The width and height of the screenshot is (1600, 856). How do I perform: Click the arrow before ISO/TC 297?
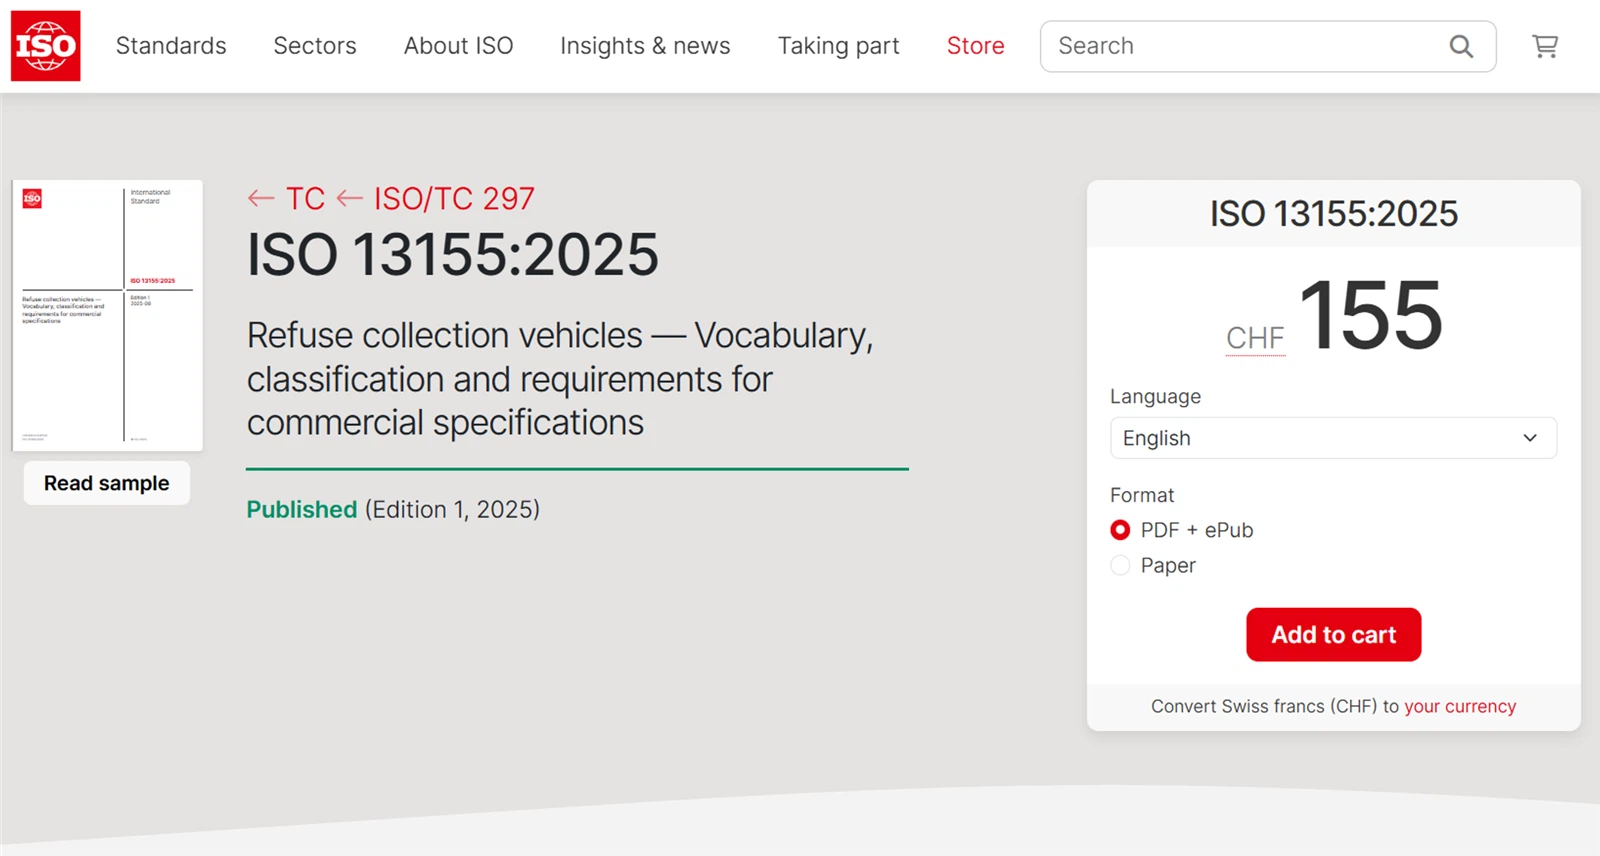(350, 199)
